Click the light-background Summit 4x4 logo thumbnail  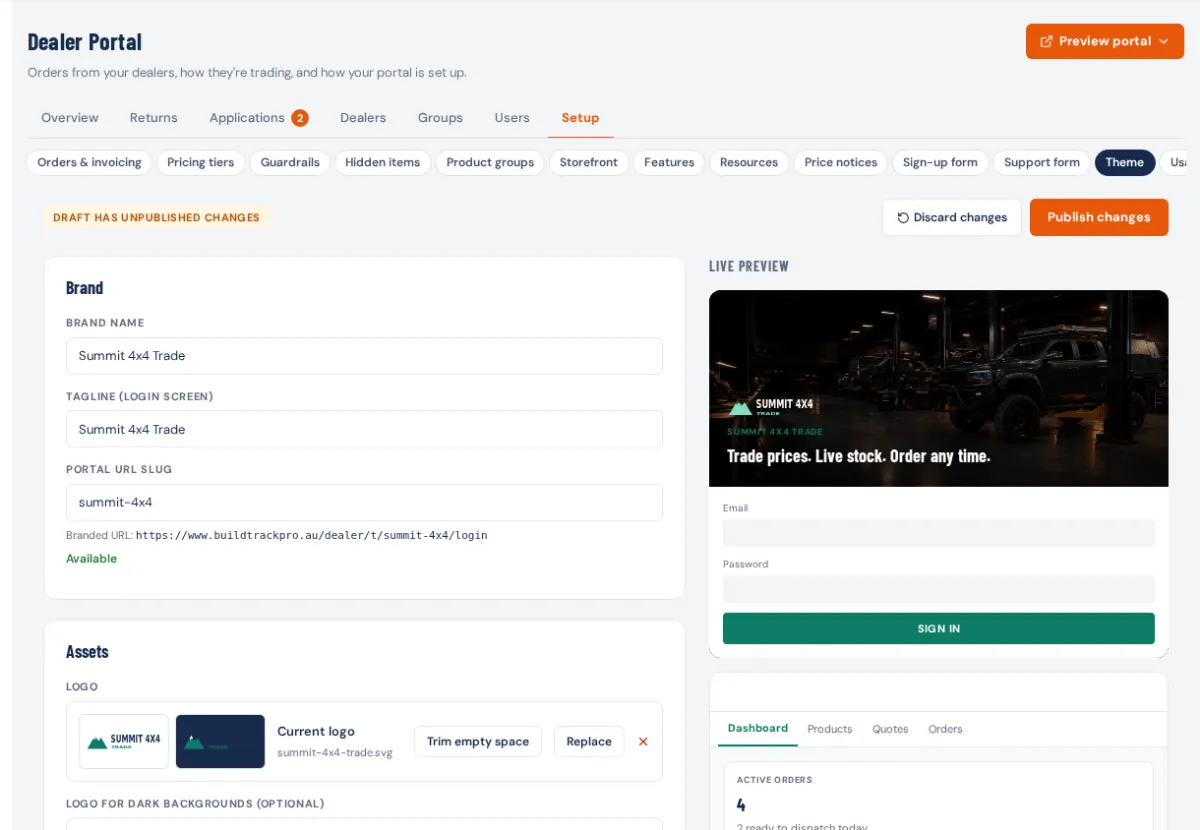pos(124,741)
